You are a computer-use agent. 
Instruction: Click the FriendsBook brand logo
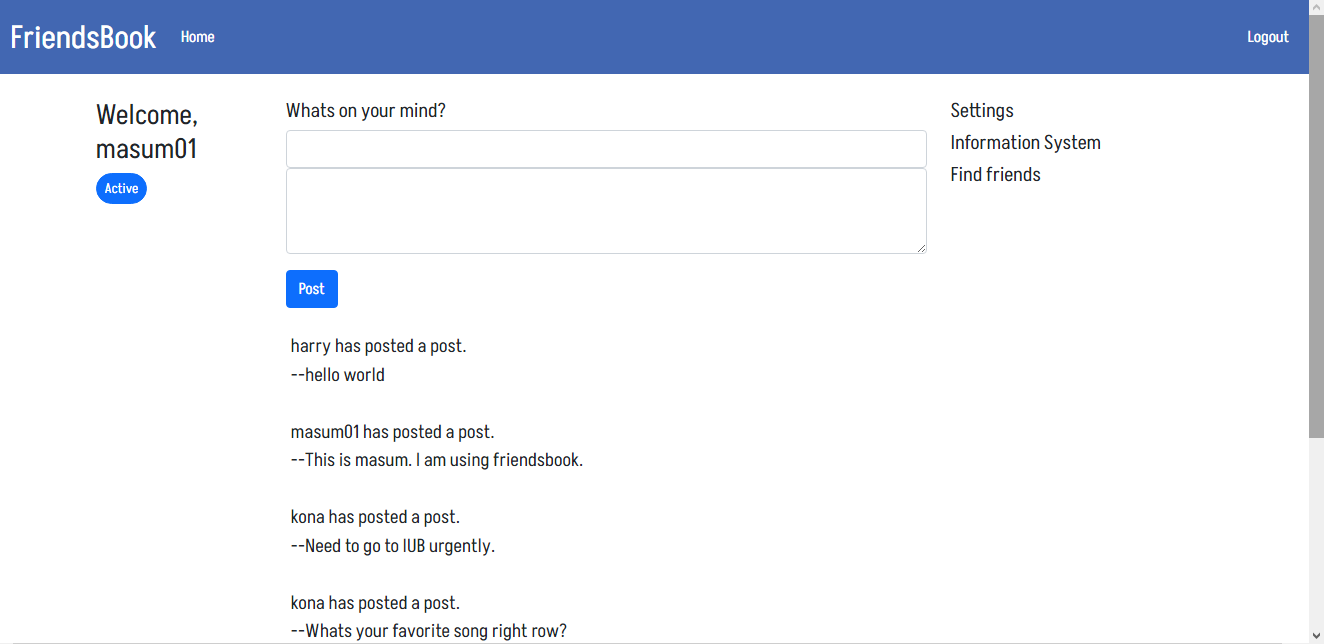point(83,37)
